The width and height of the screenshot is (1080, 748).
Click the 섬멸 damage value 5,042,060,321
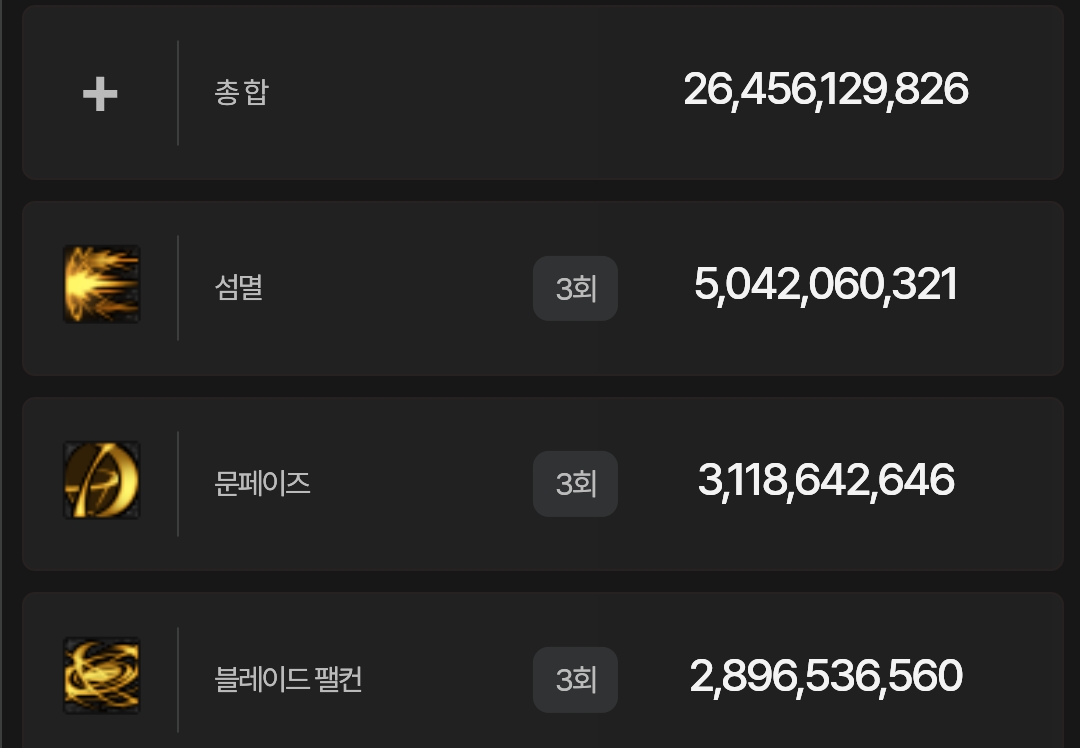pyautogui.click(x=826, y=285)
